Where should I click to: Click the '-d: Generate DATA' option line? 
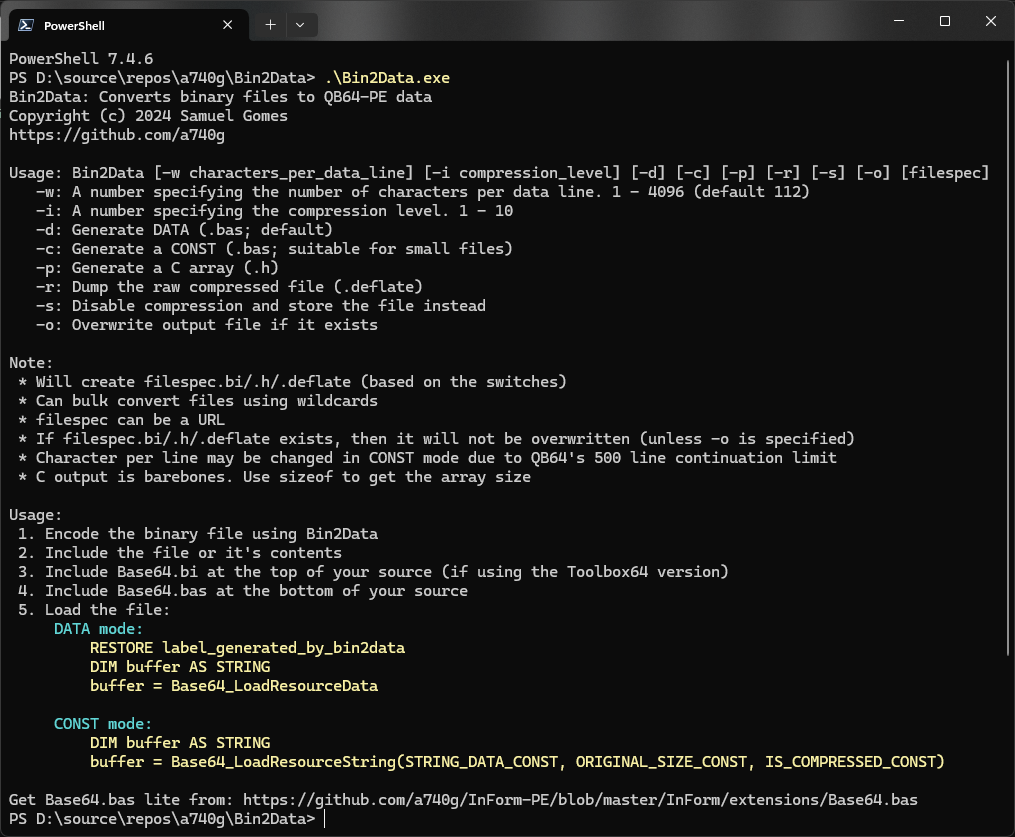184,230
